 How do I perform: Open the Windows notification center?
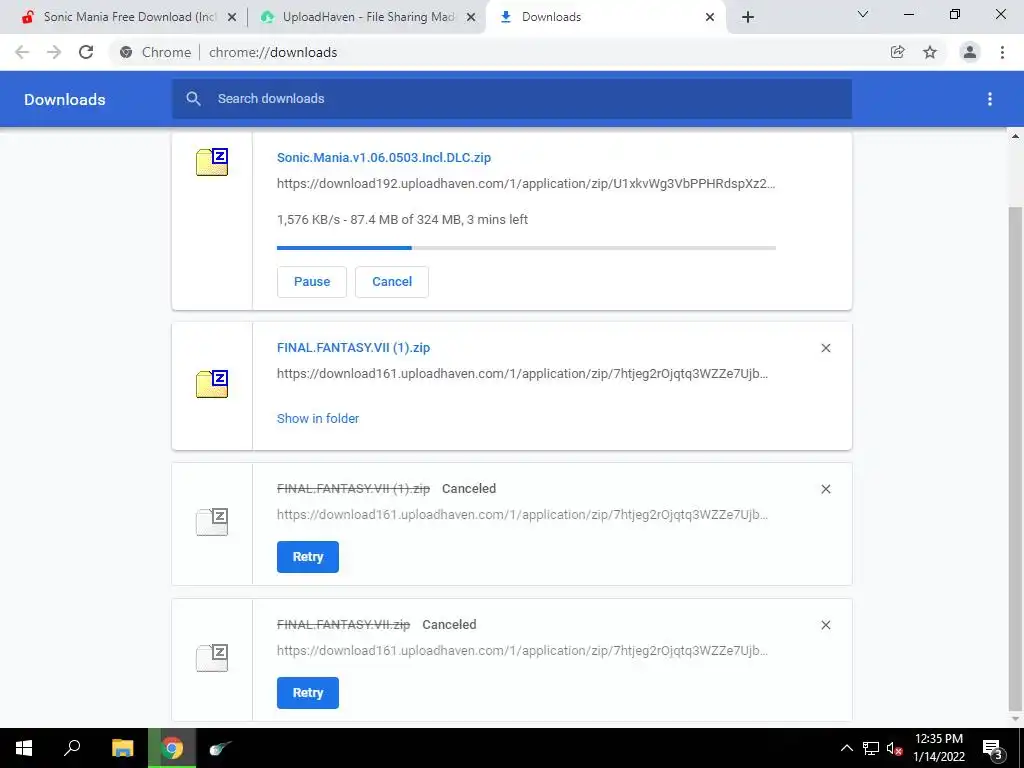(x=993, y=748)
